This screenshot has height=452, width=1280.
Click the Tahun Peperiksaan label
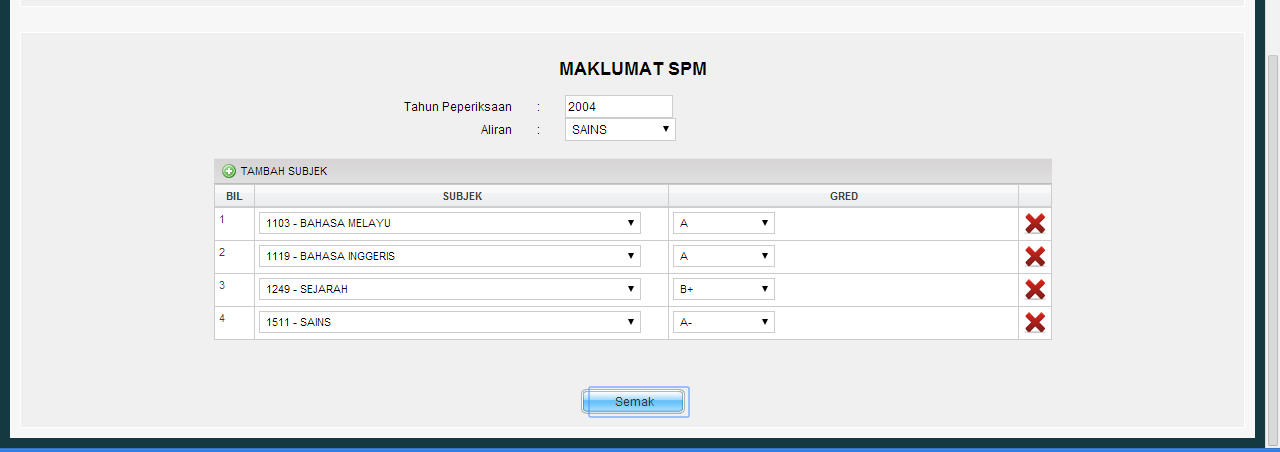[x=458, y=106]
